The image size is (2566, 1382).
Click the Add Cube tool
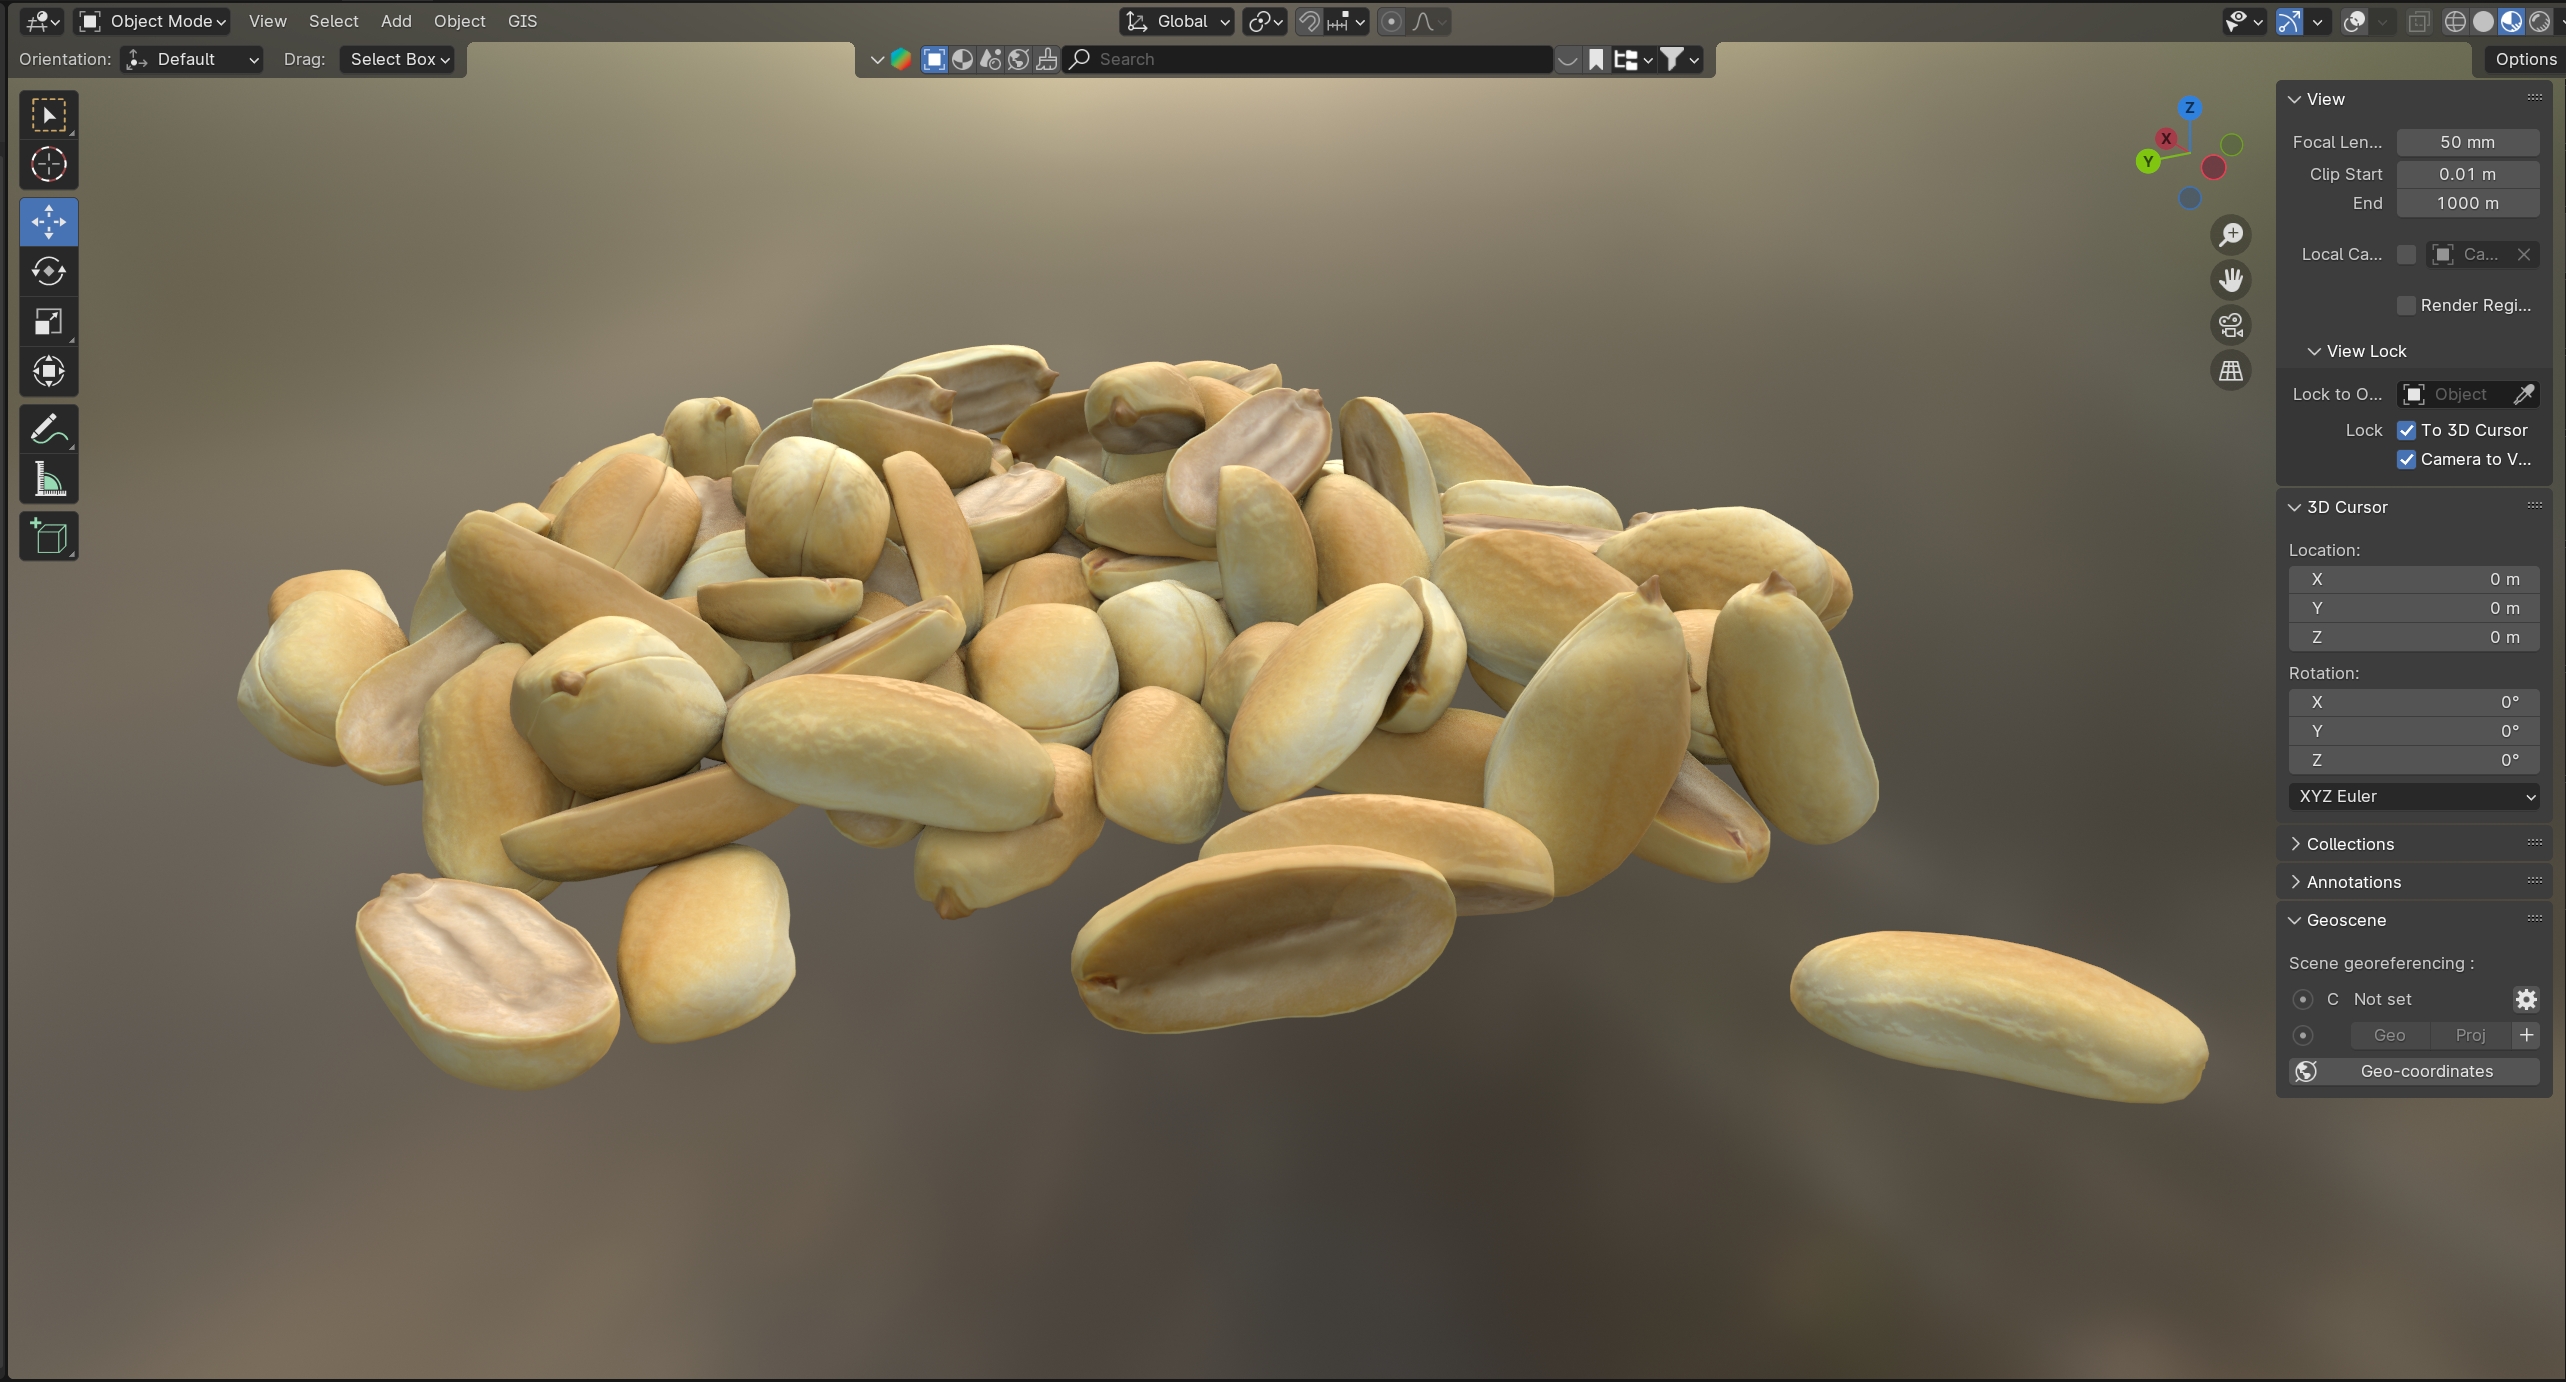48,537
